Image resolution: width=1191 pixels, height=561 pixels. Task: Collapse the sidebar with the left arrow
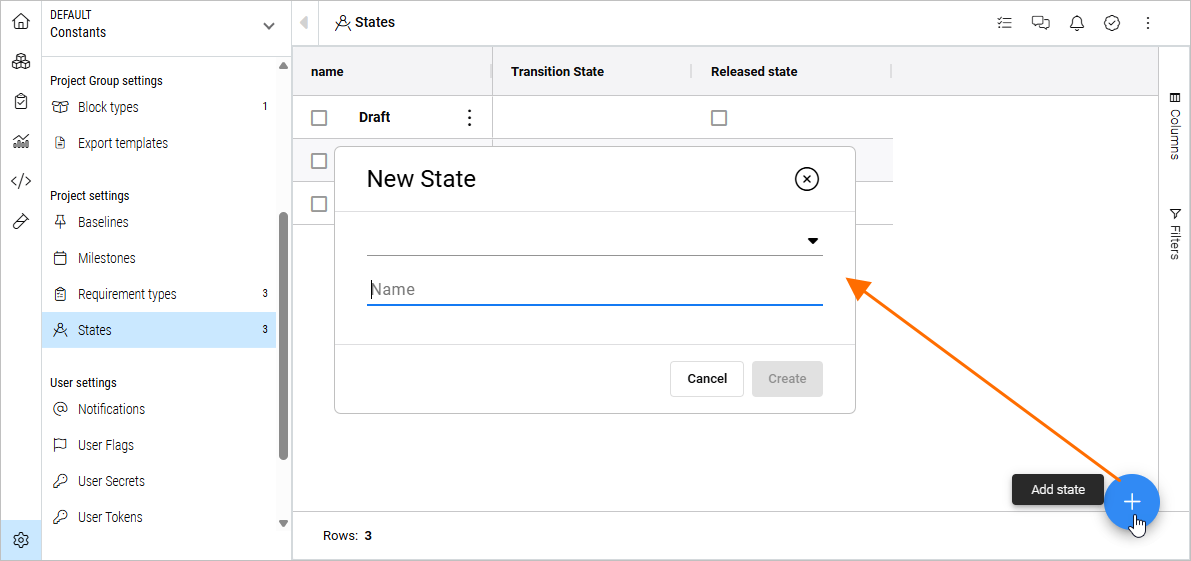pos(304,23)
